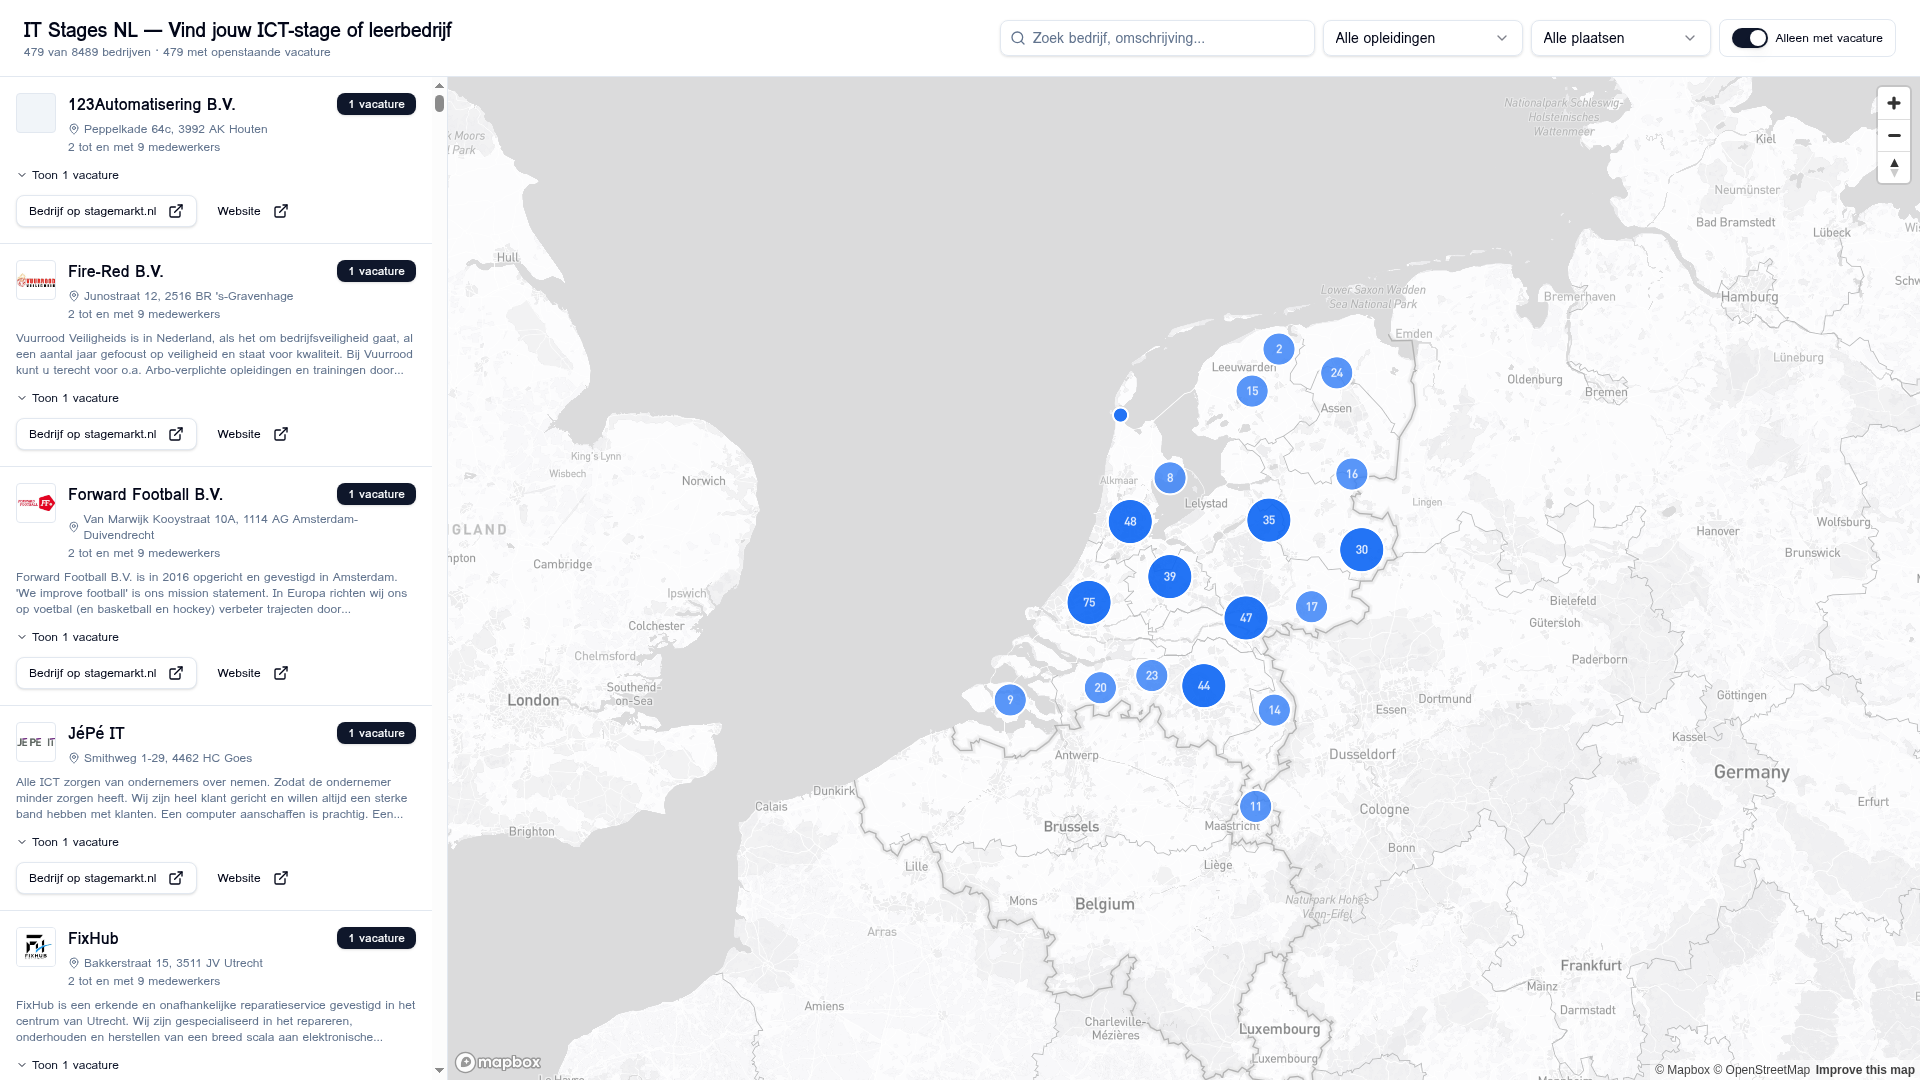Screen dimensions: 1920x1080
Task: Click the Fire-Red B.V. company logo
Action: tap(36, 280)
